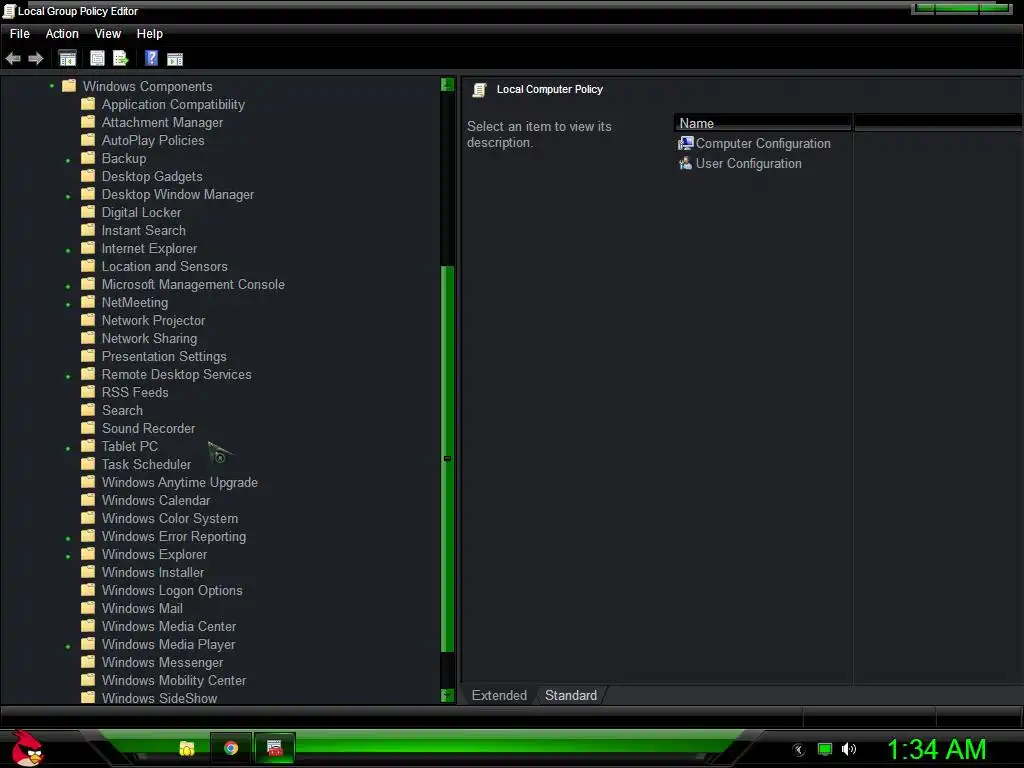The width and height of the screenshot is (1024, 768).
Task: Expand the Desktop Window Manager node
Action: [x=68, y=196]
